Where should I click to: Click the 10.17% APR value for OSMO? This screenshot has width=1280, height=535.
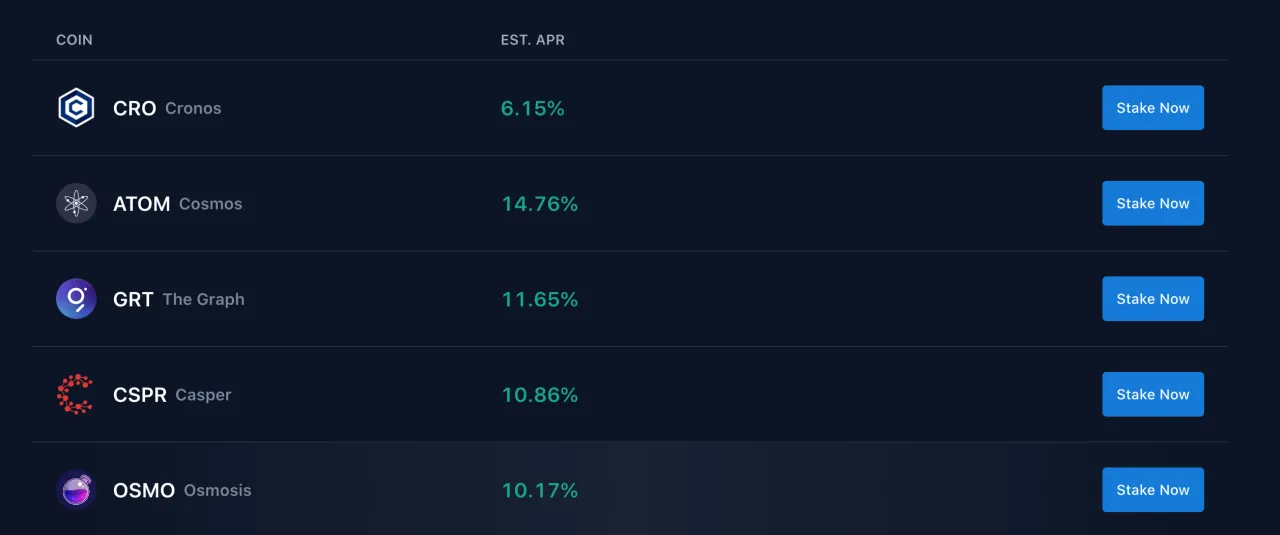540,490
